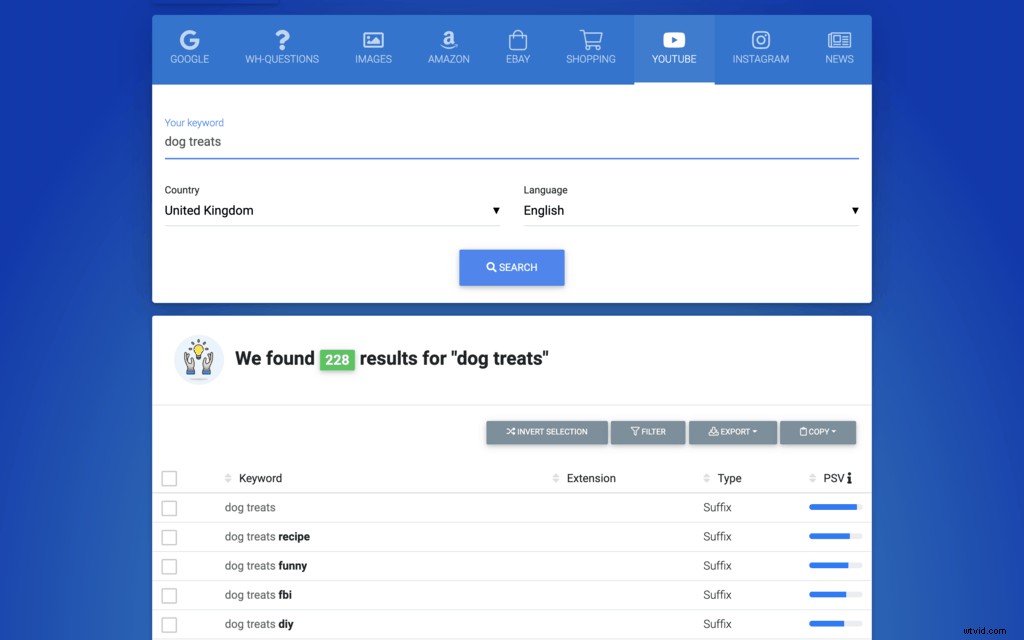Screen dimensions: 1024x640
Task: Check the checkbox for 'dog treats recipe'
Action: pos(169,536)
